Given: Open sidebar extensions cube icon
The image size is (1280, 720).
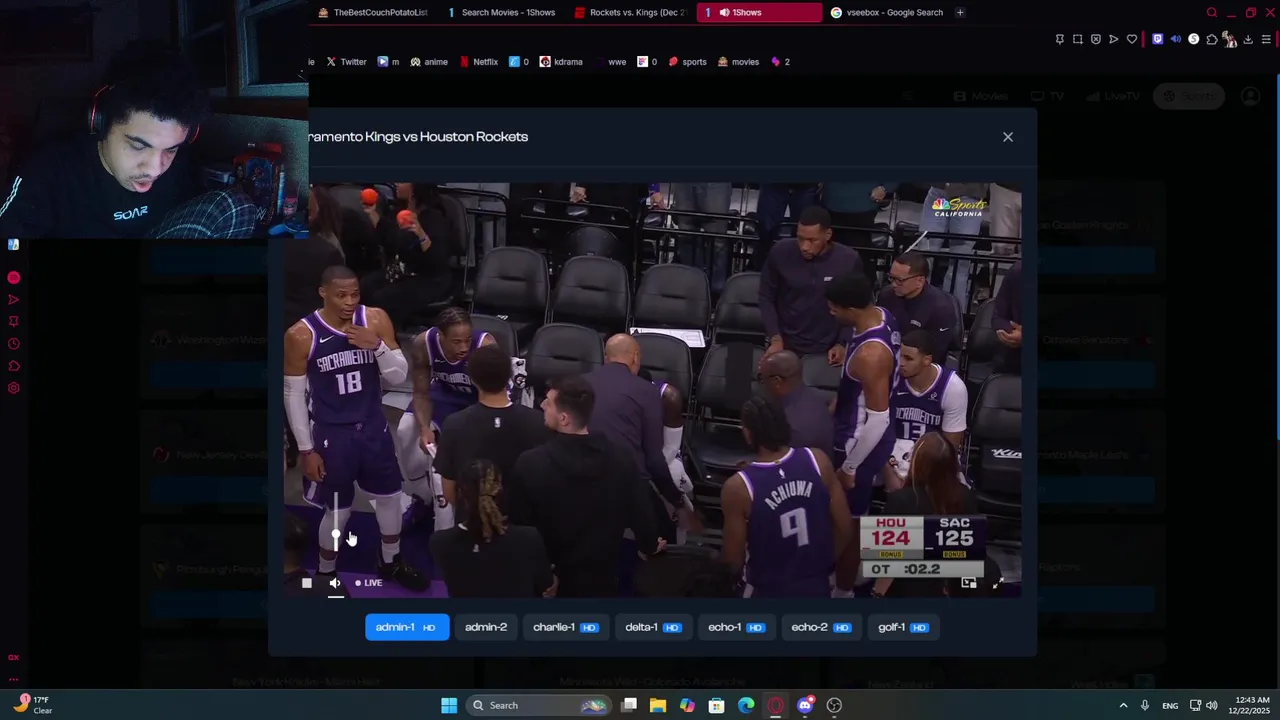Looking at the screenshot, I should tap(14, 366).
